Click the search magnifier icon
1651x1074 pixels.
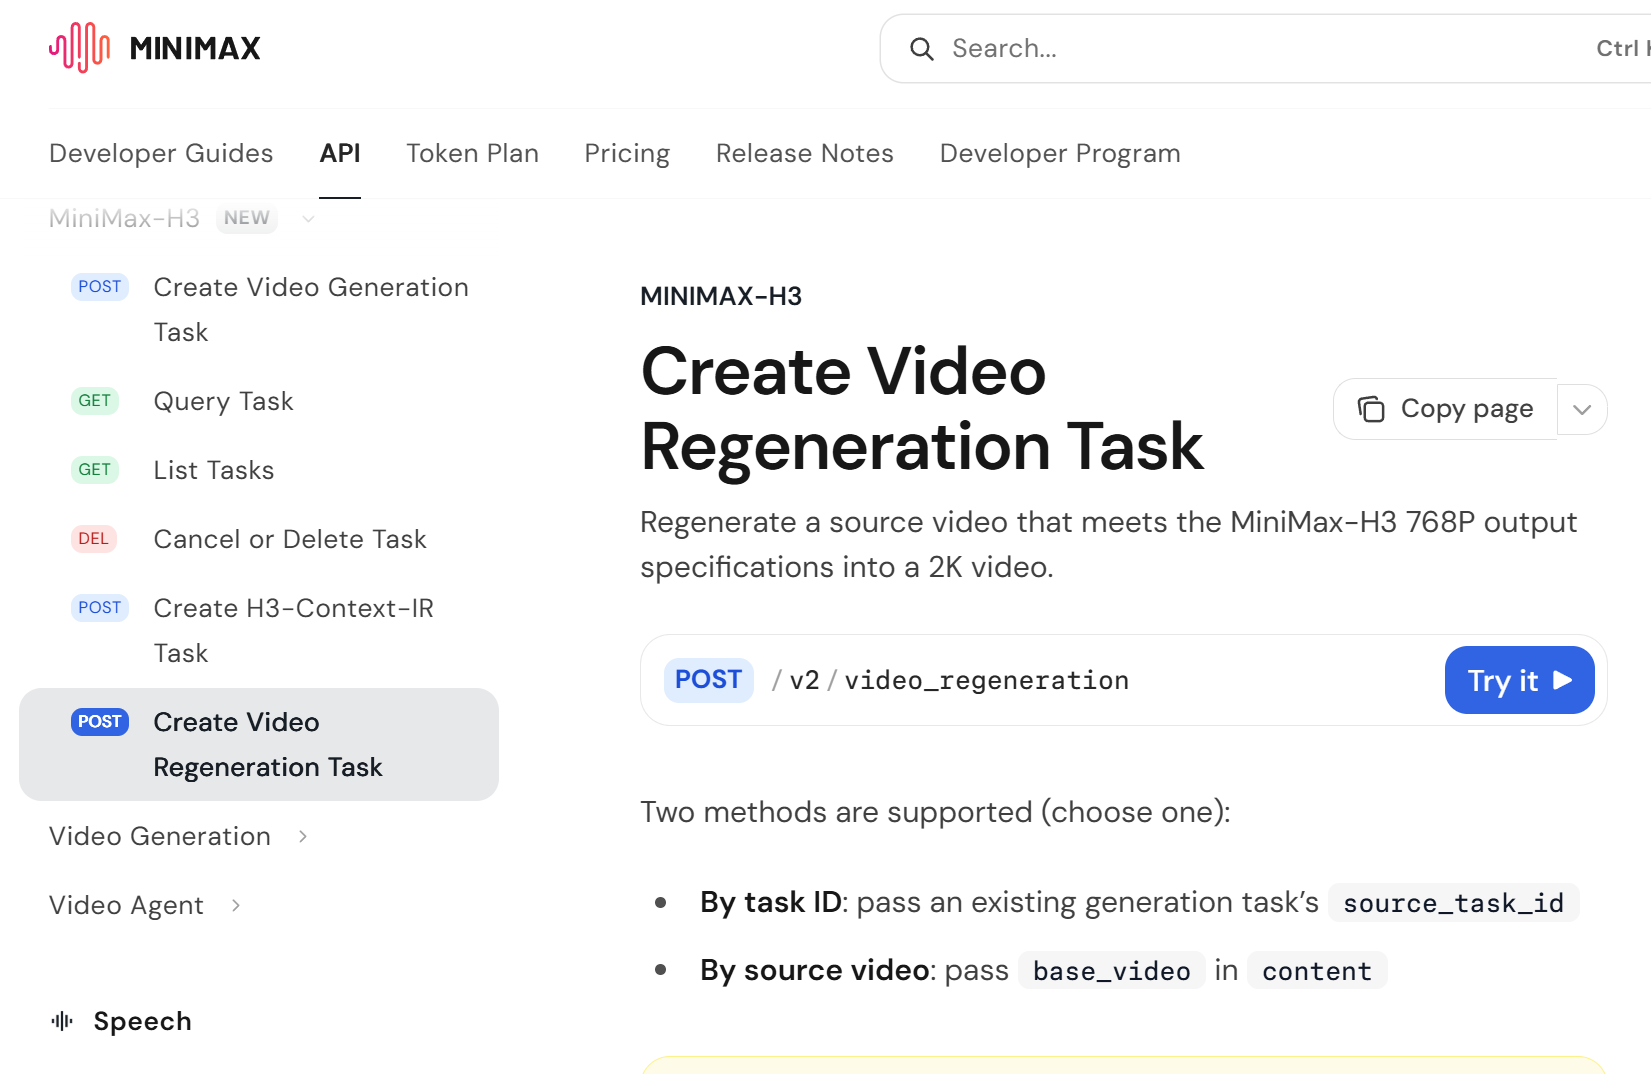pos(921,49)
